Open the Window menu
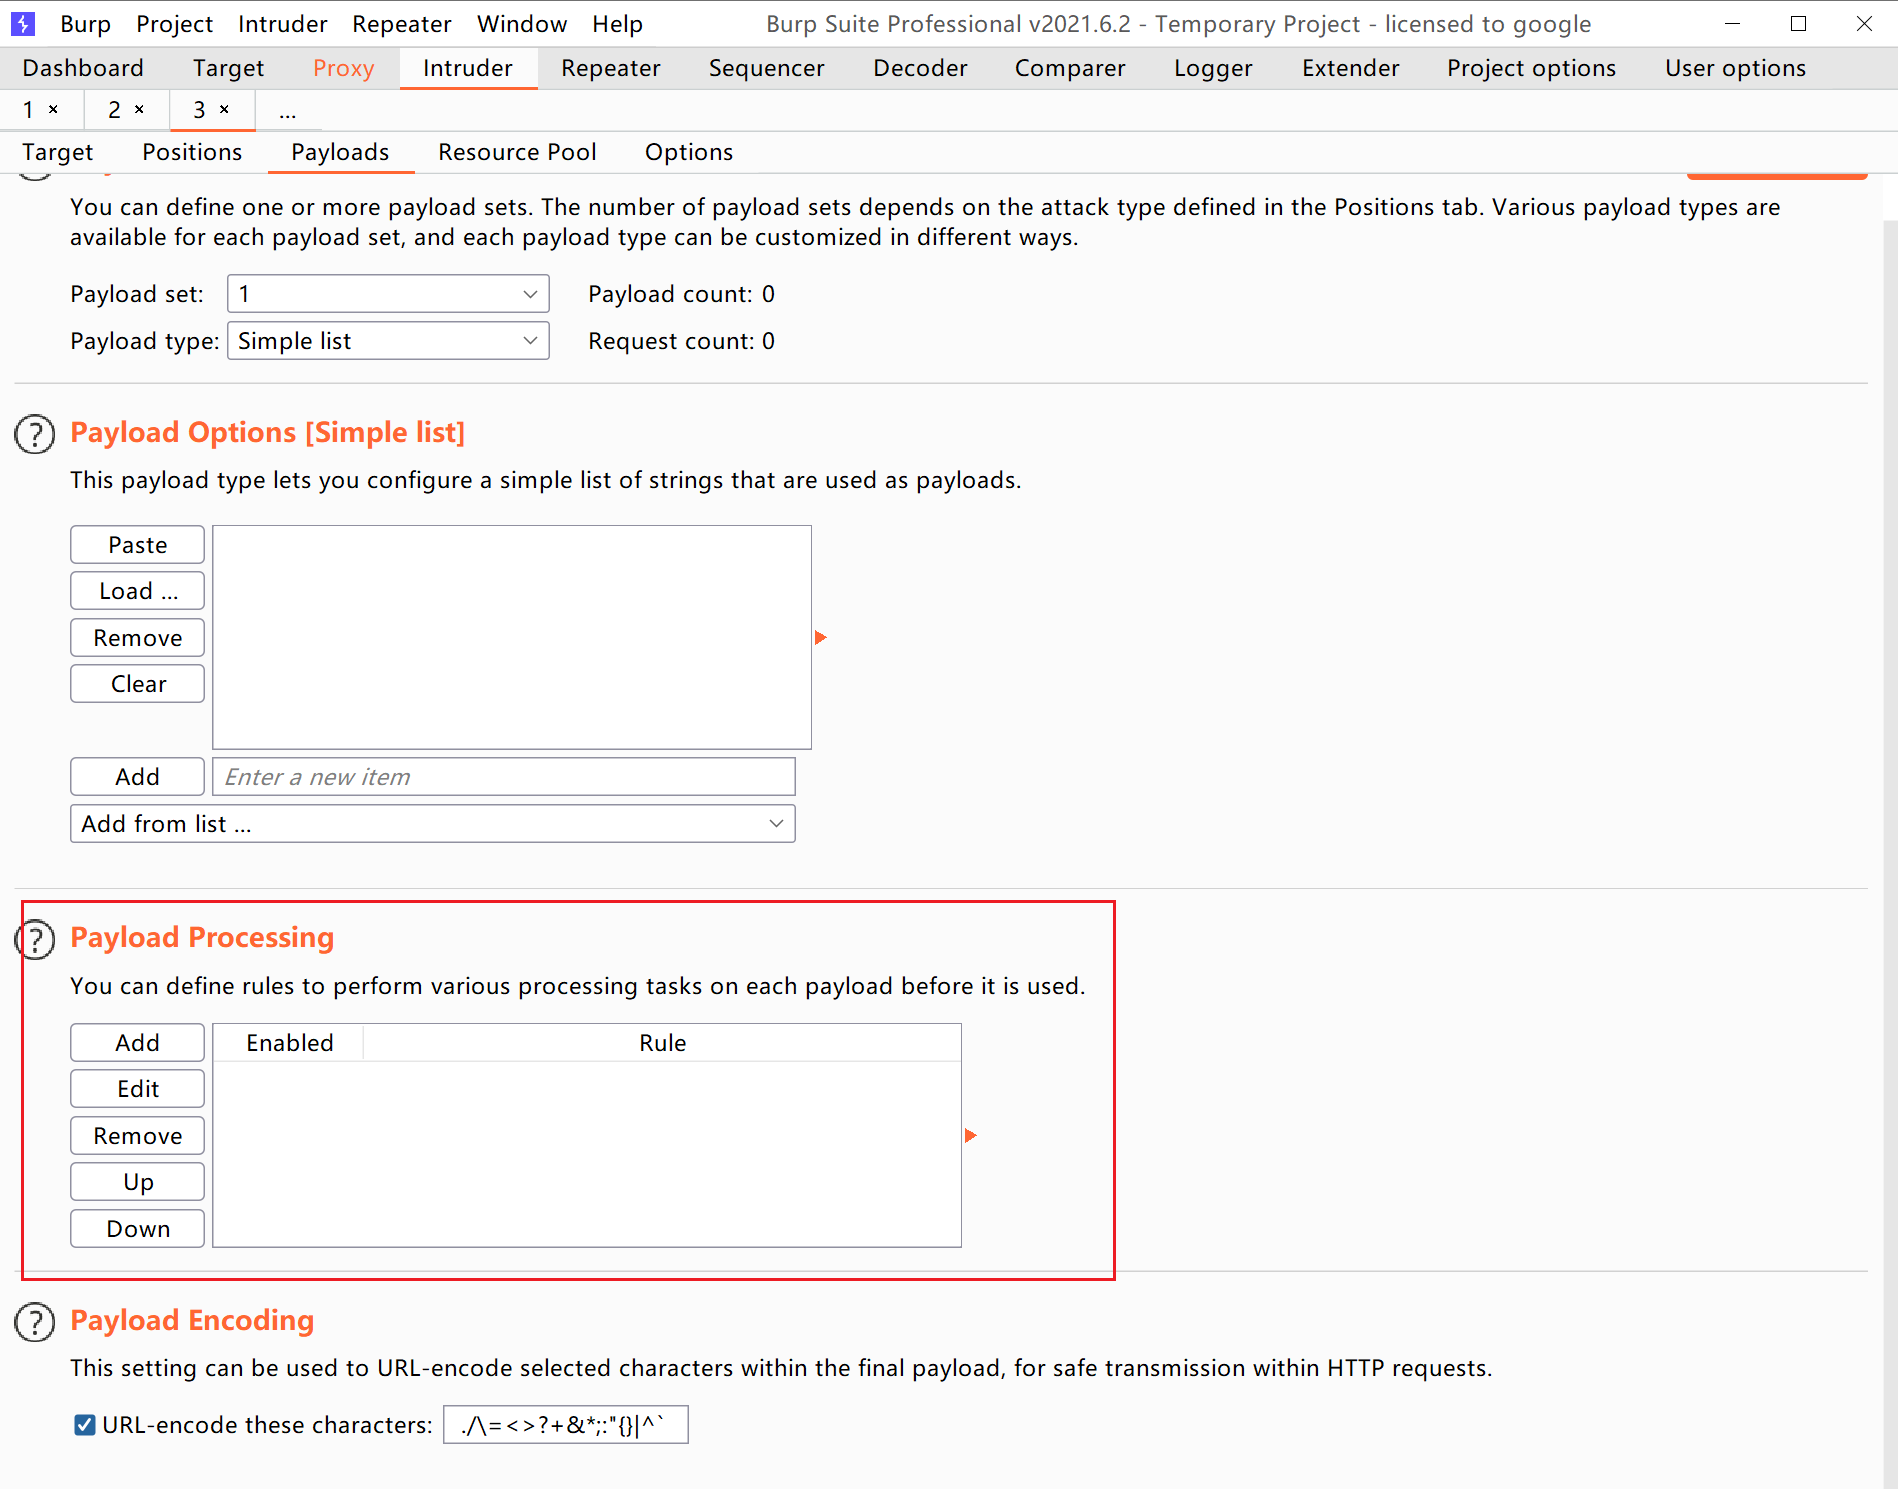Viewport: 1898px width, 1489px height. click(522, 24)
